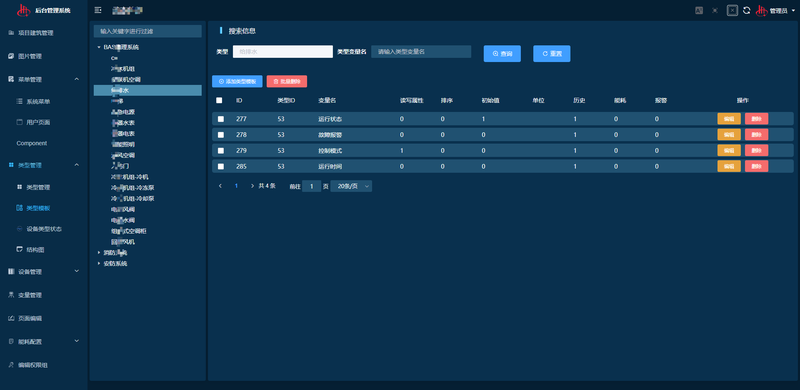Expand the tree node arrow above 安防系统
The width and height of the screenshot is (800, 390).
(x=98, y=252)
